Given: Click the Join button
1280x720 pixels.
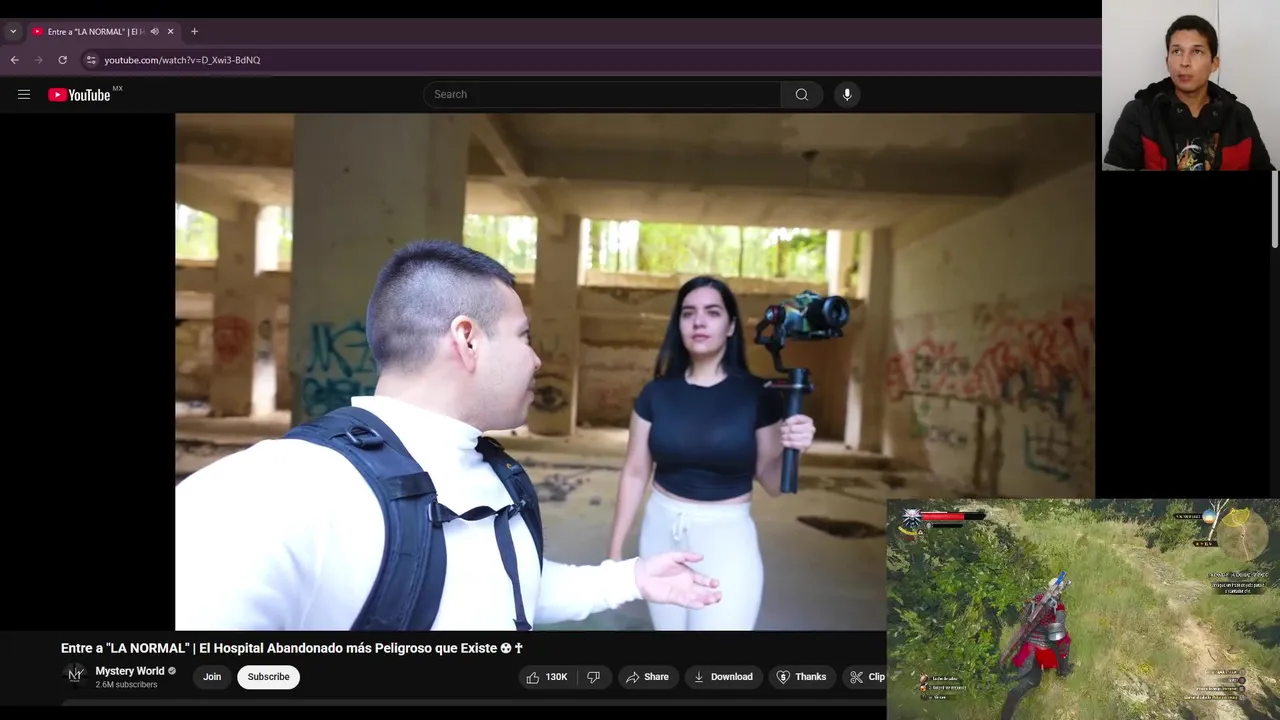Looking at the screenshot, I should [212, 677].
